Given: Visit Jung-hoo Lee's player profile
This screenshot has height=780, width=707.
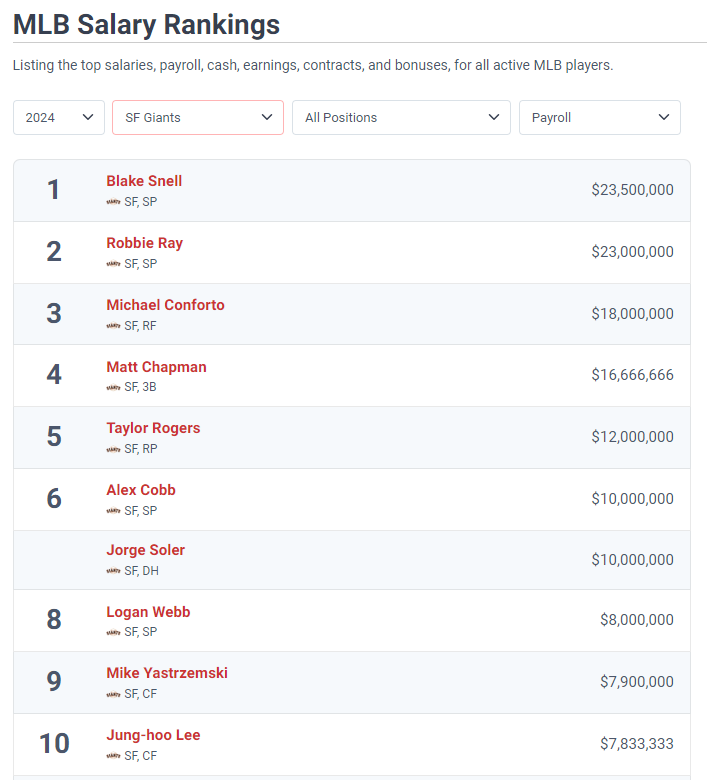Looking at the screenshot, I should tap(153, 735).
